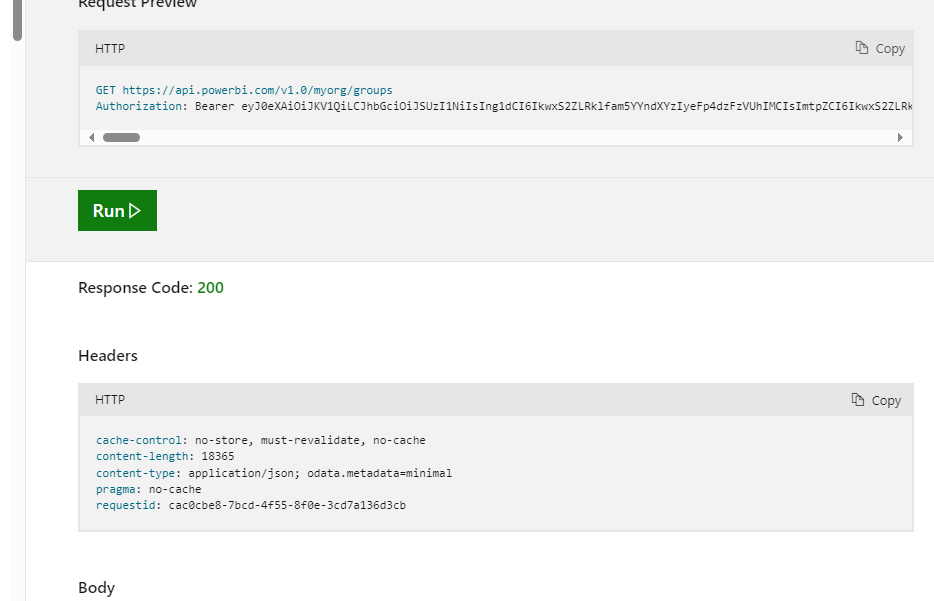Click the copy icon in Headers block
934x601 pixels.
(858, 400)
